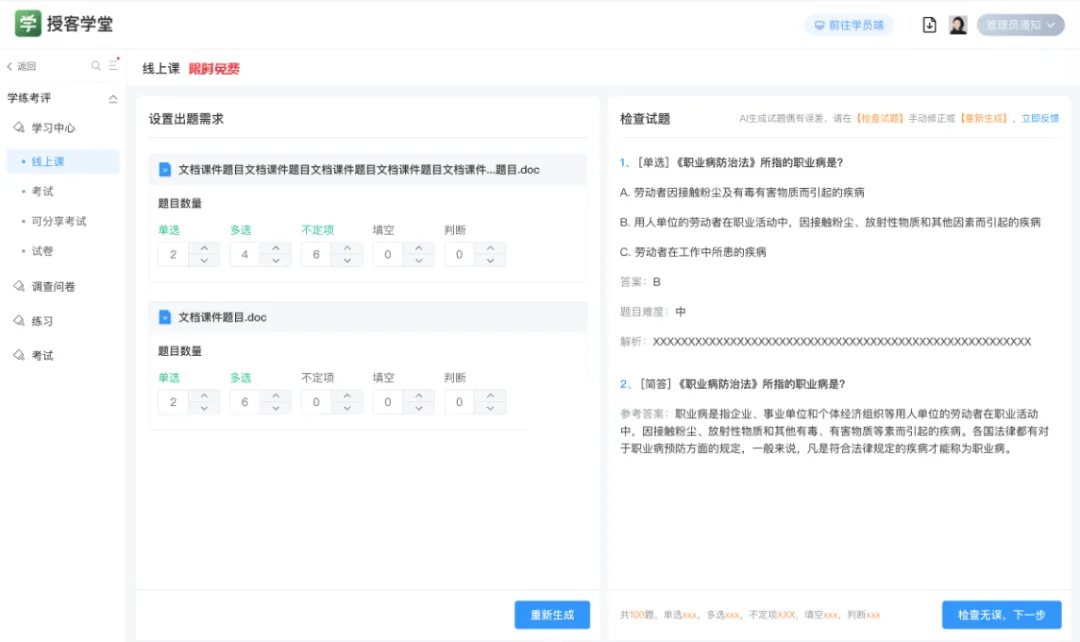
Task: Go back using the 返回 arrow
Action: [x=10, y=67]
